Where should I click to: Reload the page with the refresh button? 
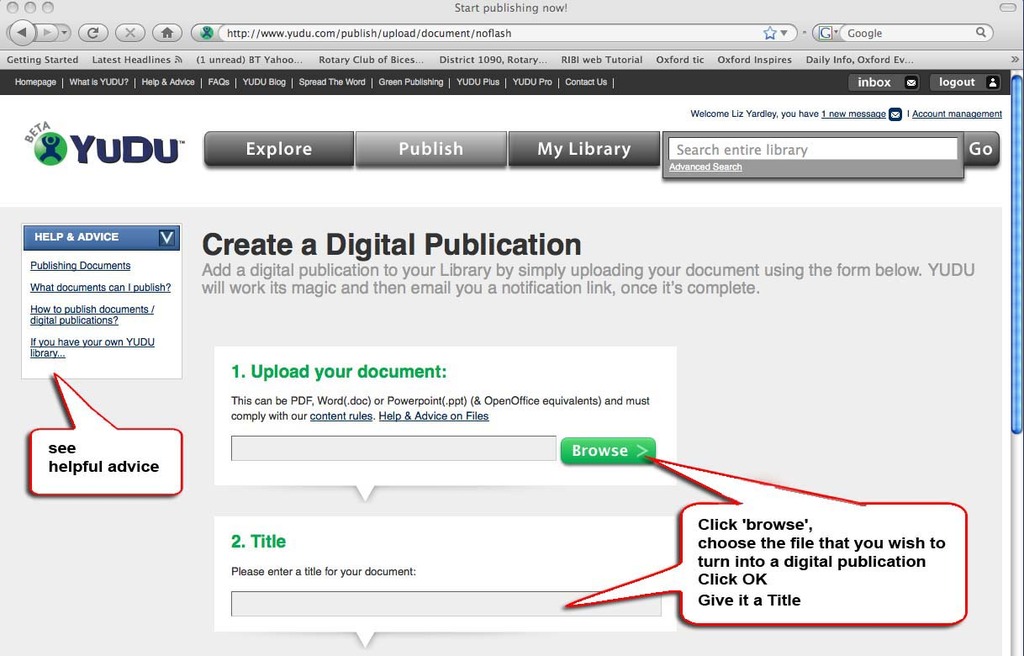pos(93,33)
